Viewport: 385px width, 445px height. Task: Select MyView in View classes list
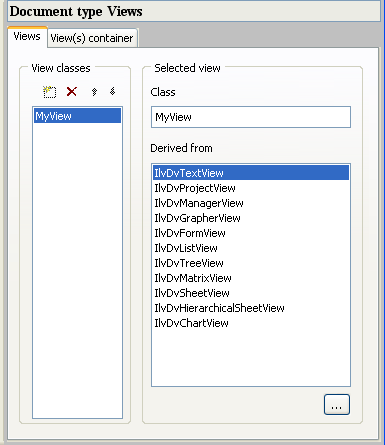[x=77, y=116]
